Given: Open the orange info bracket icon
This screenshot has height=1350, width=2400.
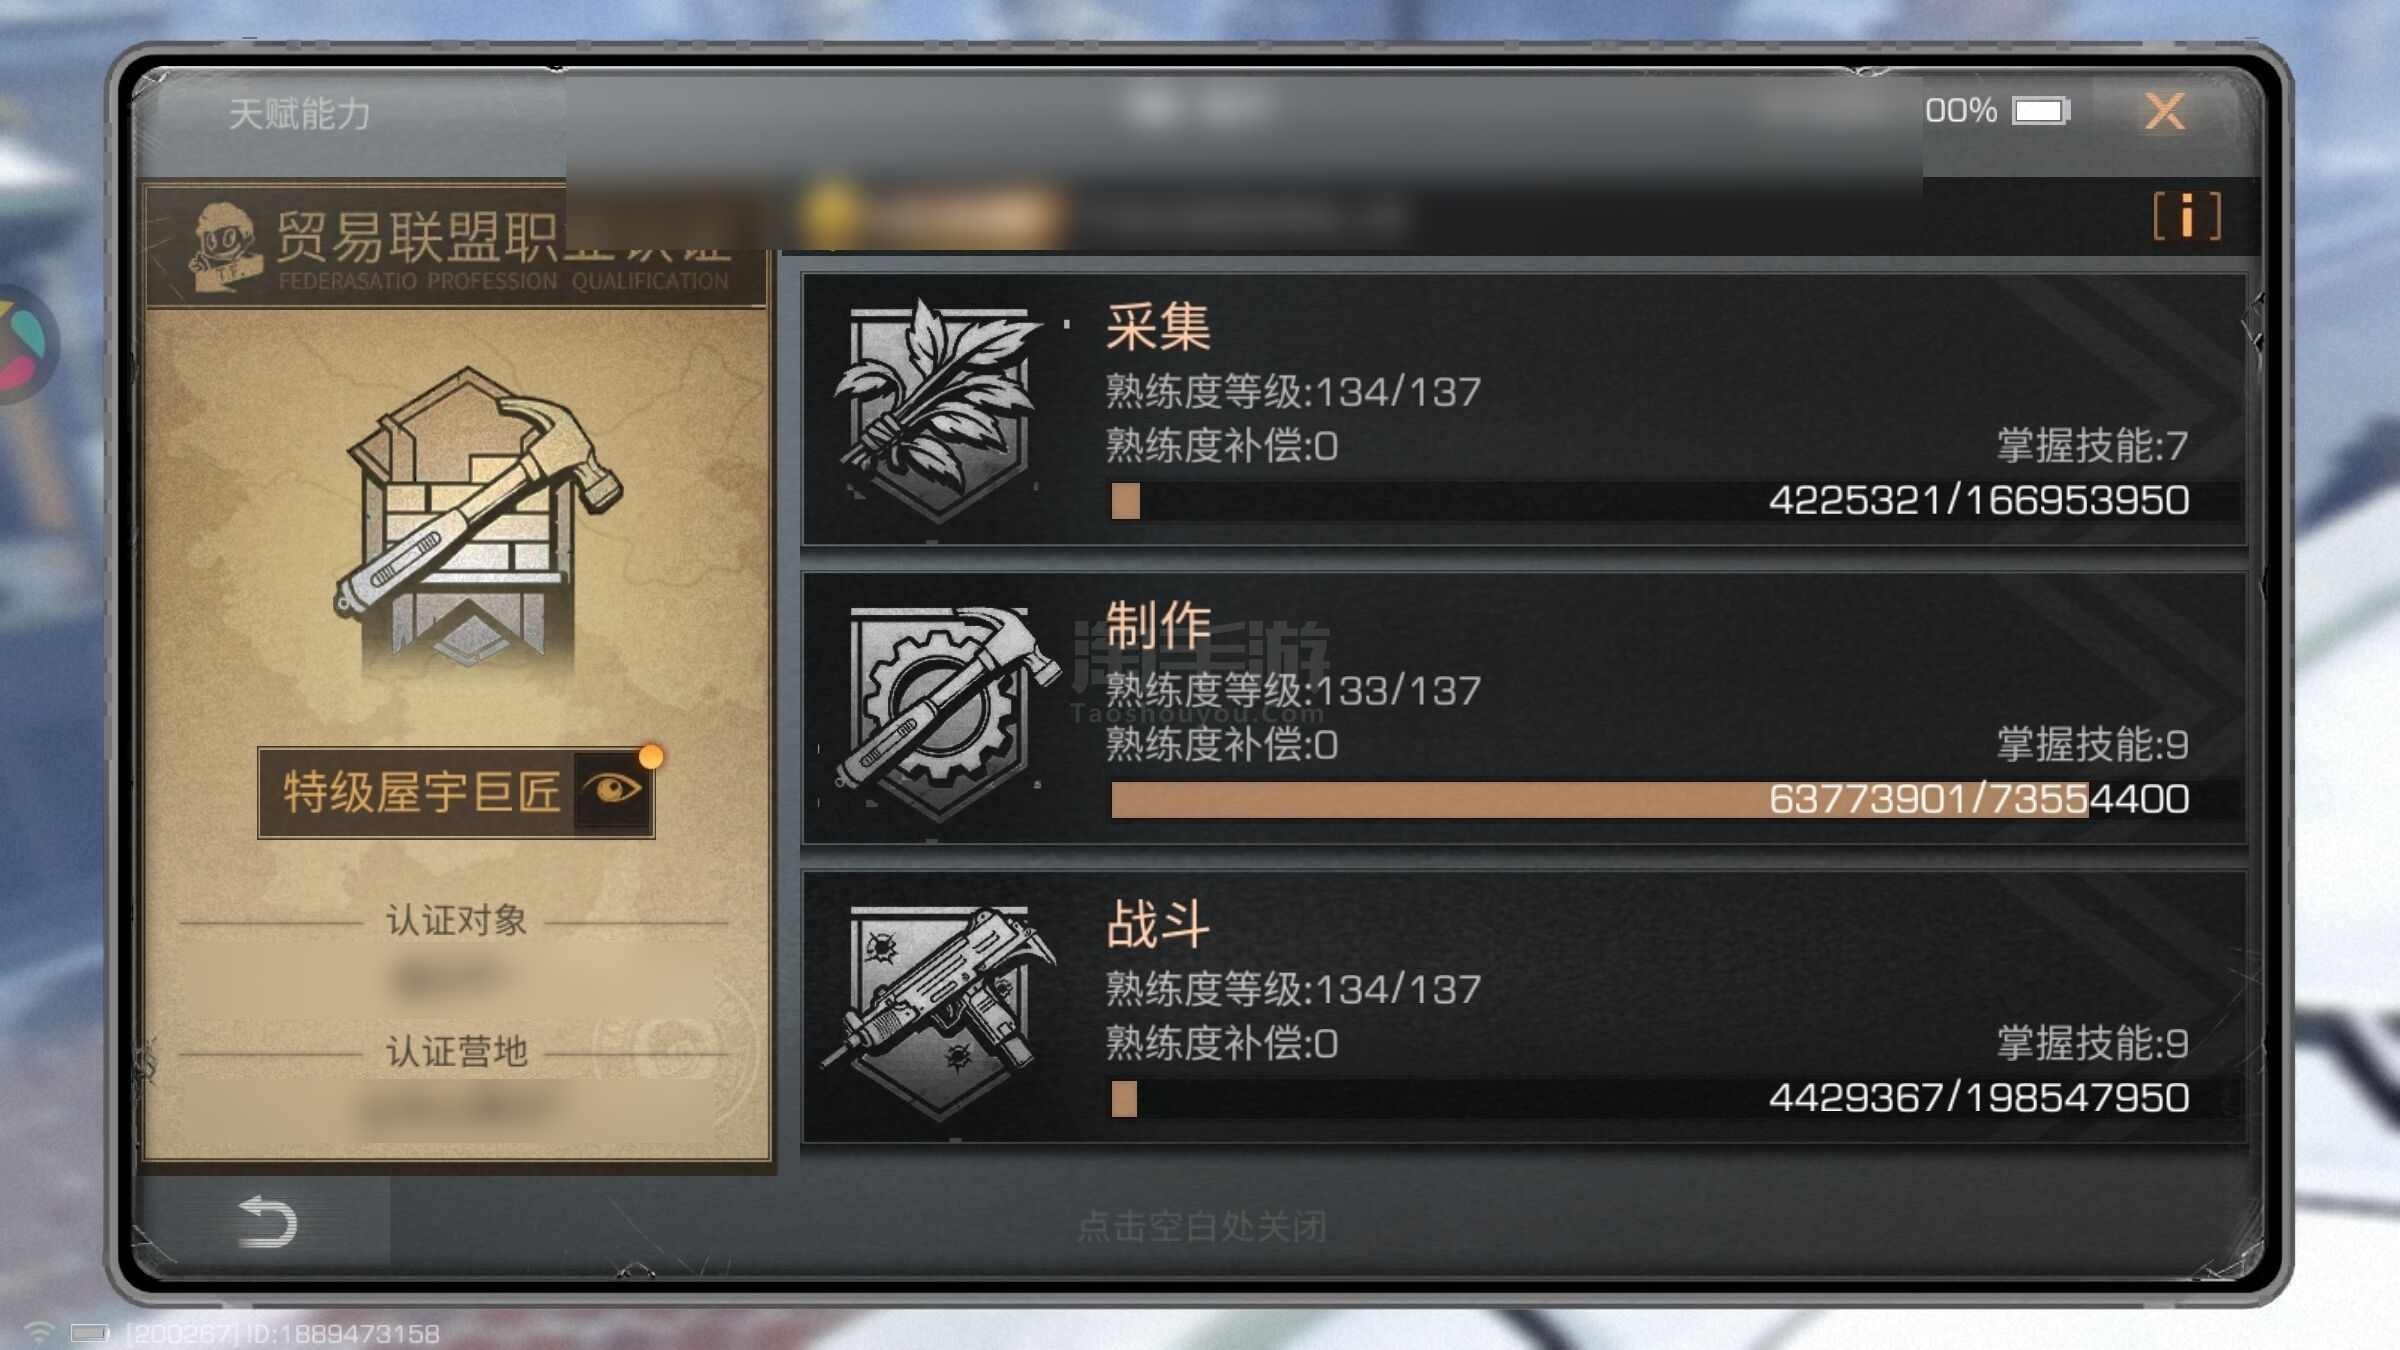Looking at the screenshot, I should click(2187, 216).
